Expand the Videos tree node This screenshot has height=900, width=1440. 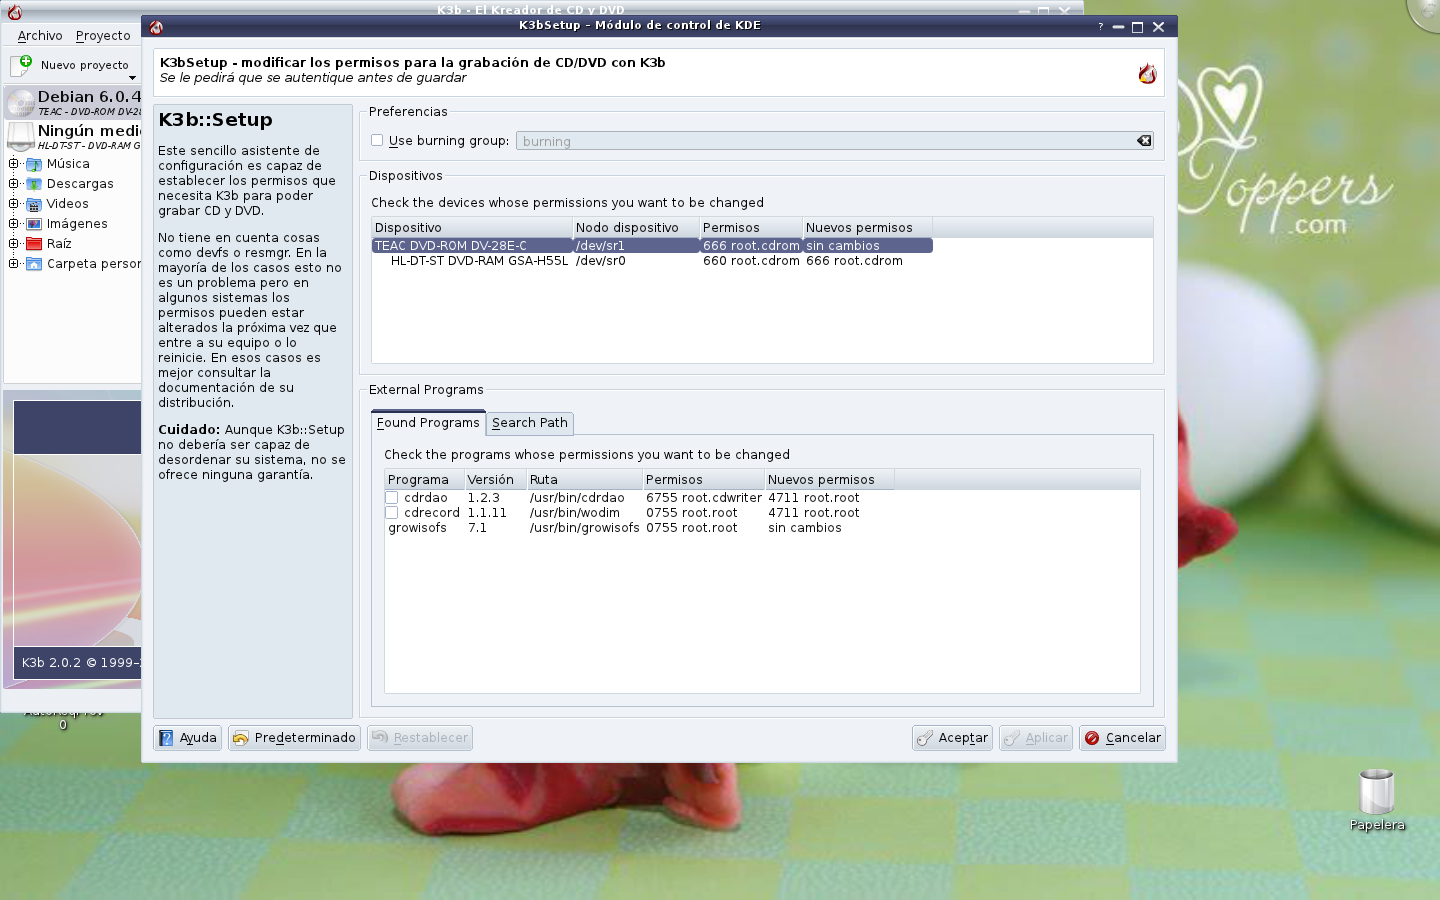click(14, 204)
